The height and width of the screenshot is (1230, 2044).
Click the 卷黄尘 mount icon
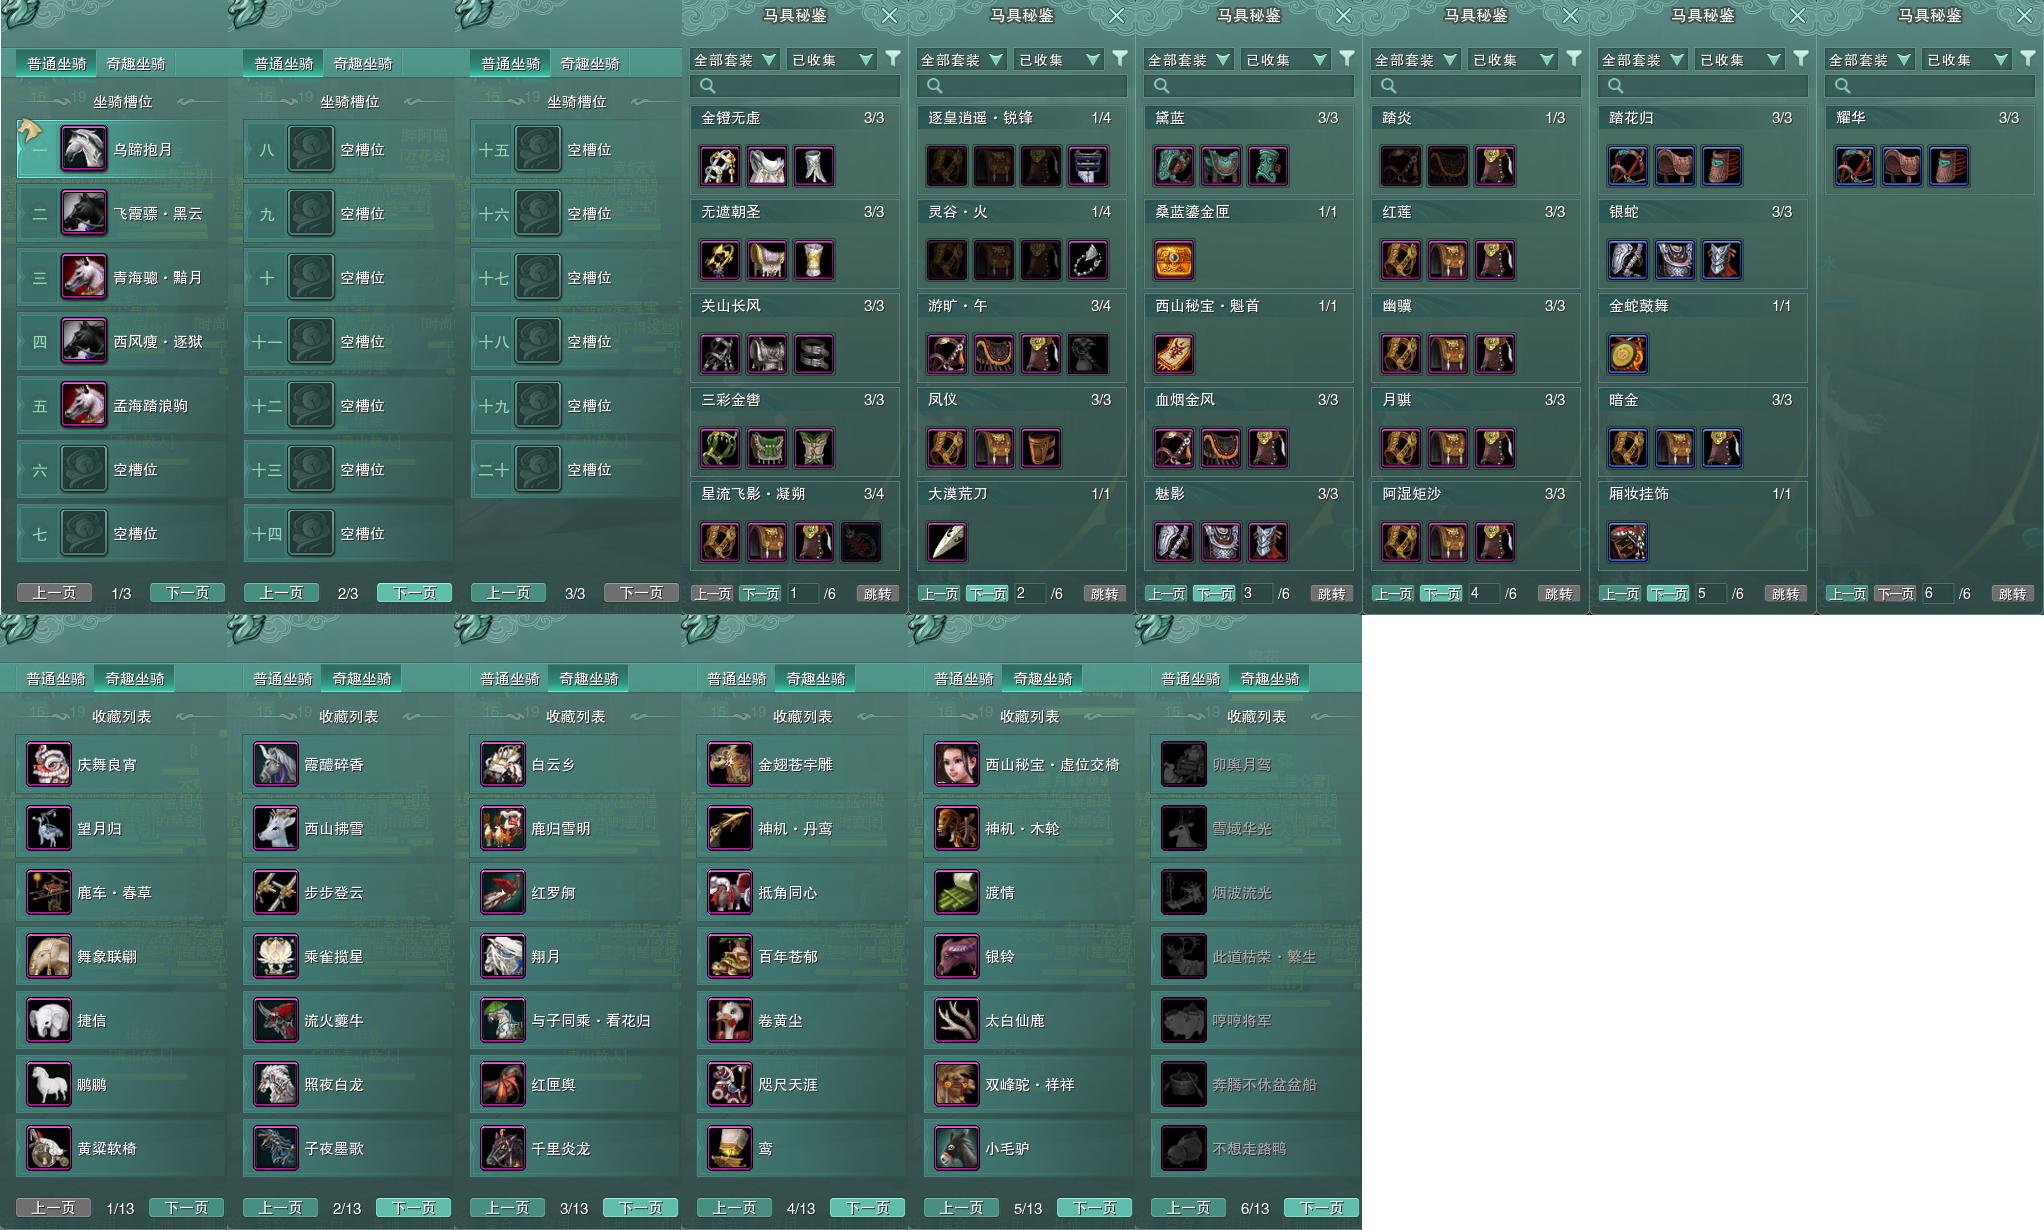pos(730,1020)
